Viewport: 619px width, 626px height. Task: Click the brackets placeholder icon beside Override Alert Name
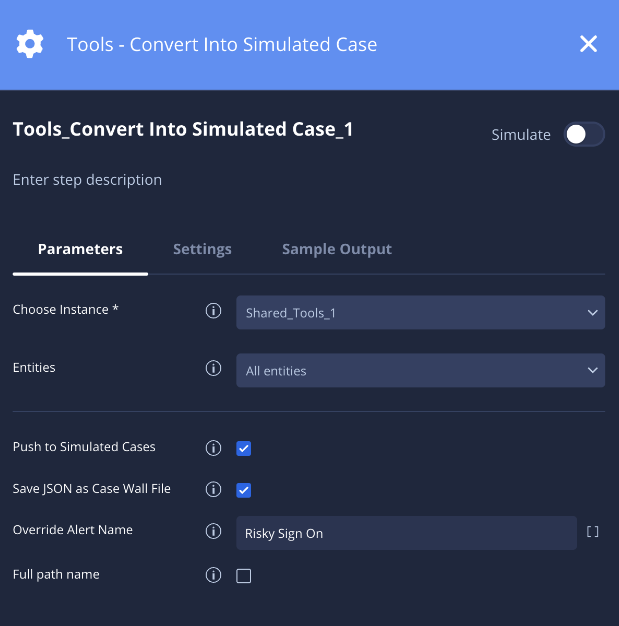point(593,532)
